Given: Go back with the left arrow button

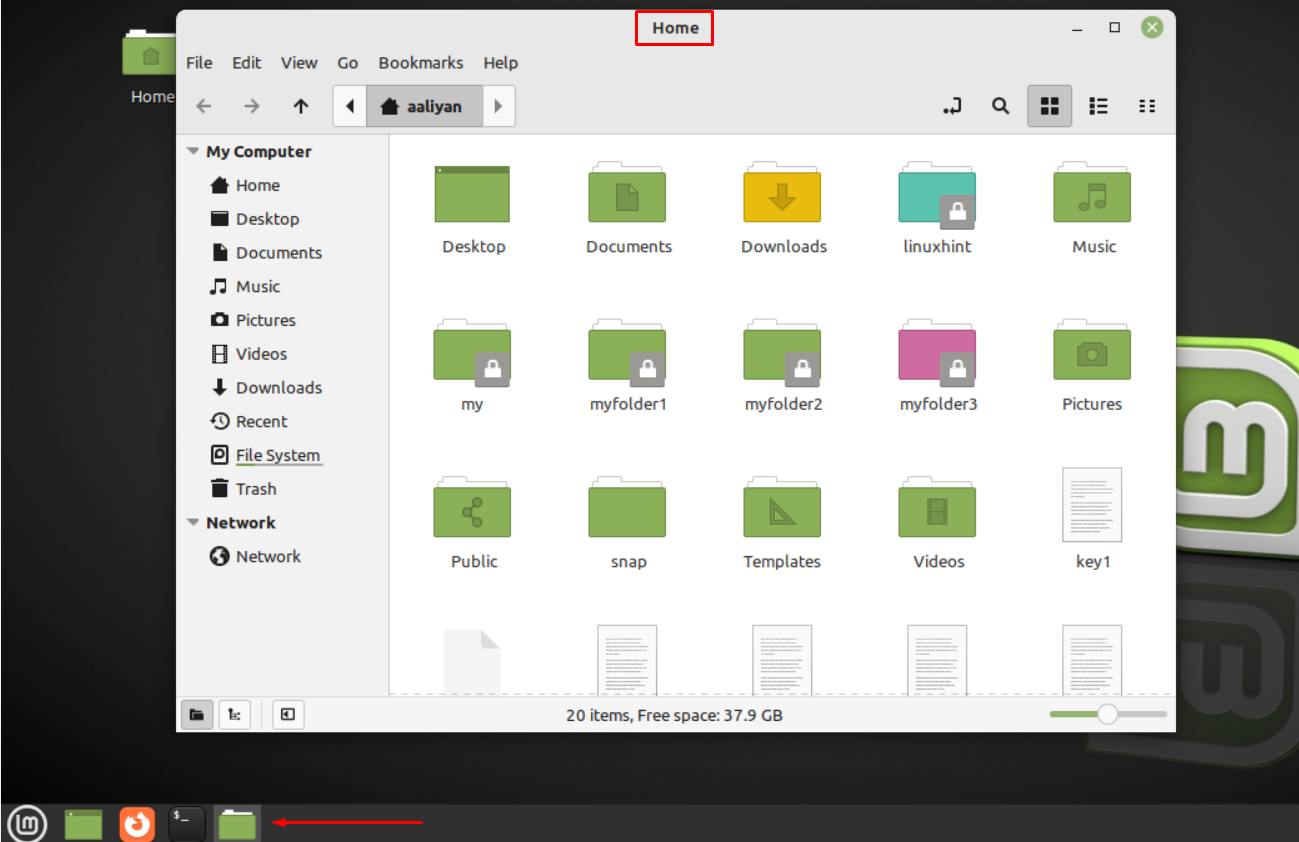Looking at the screenshot, I should click(x=204, y=106).
